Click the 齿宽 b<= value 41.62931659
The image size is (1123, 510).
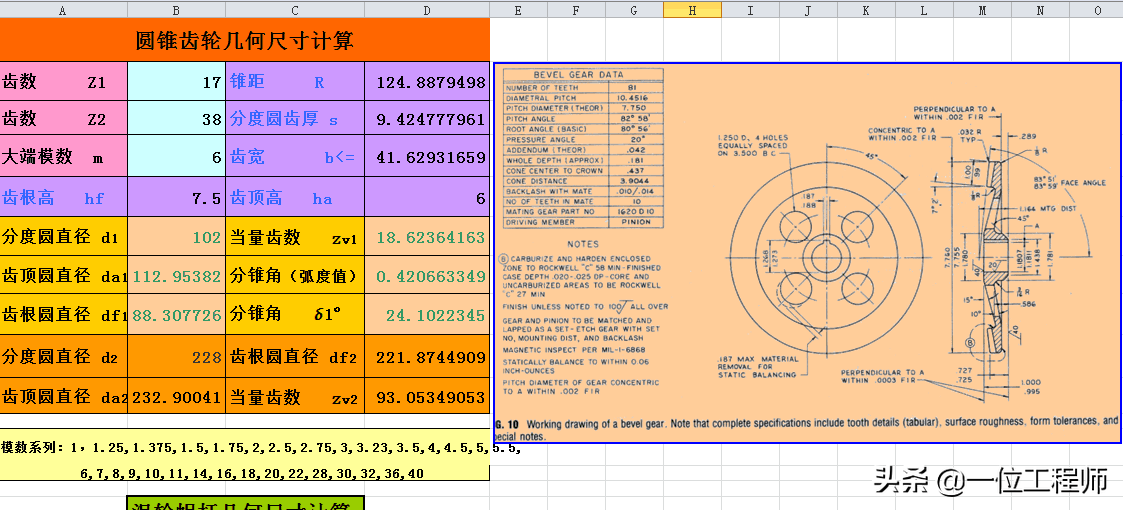(x=427, y=156)
